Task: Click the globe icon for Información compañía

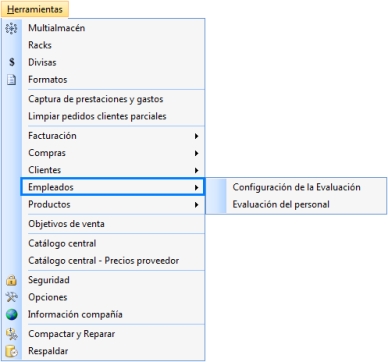Action: pyautogui.click(x=12, y=314)
